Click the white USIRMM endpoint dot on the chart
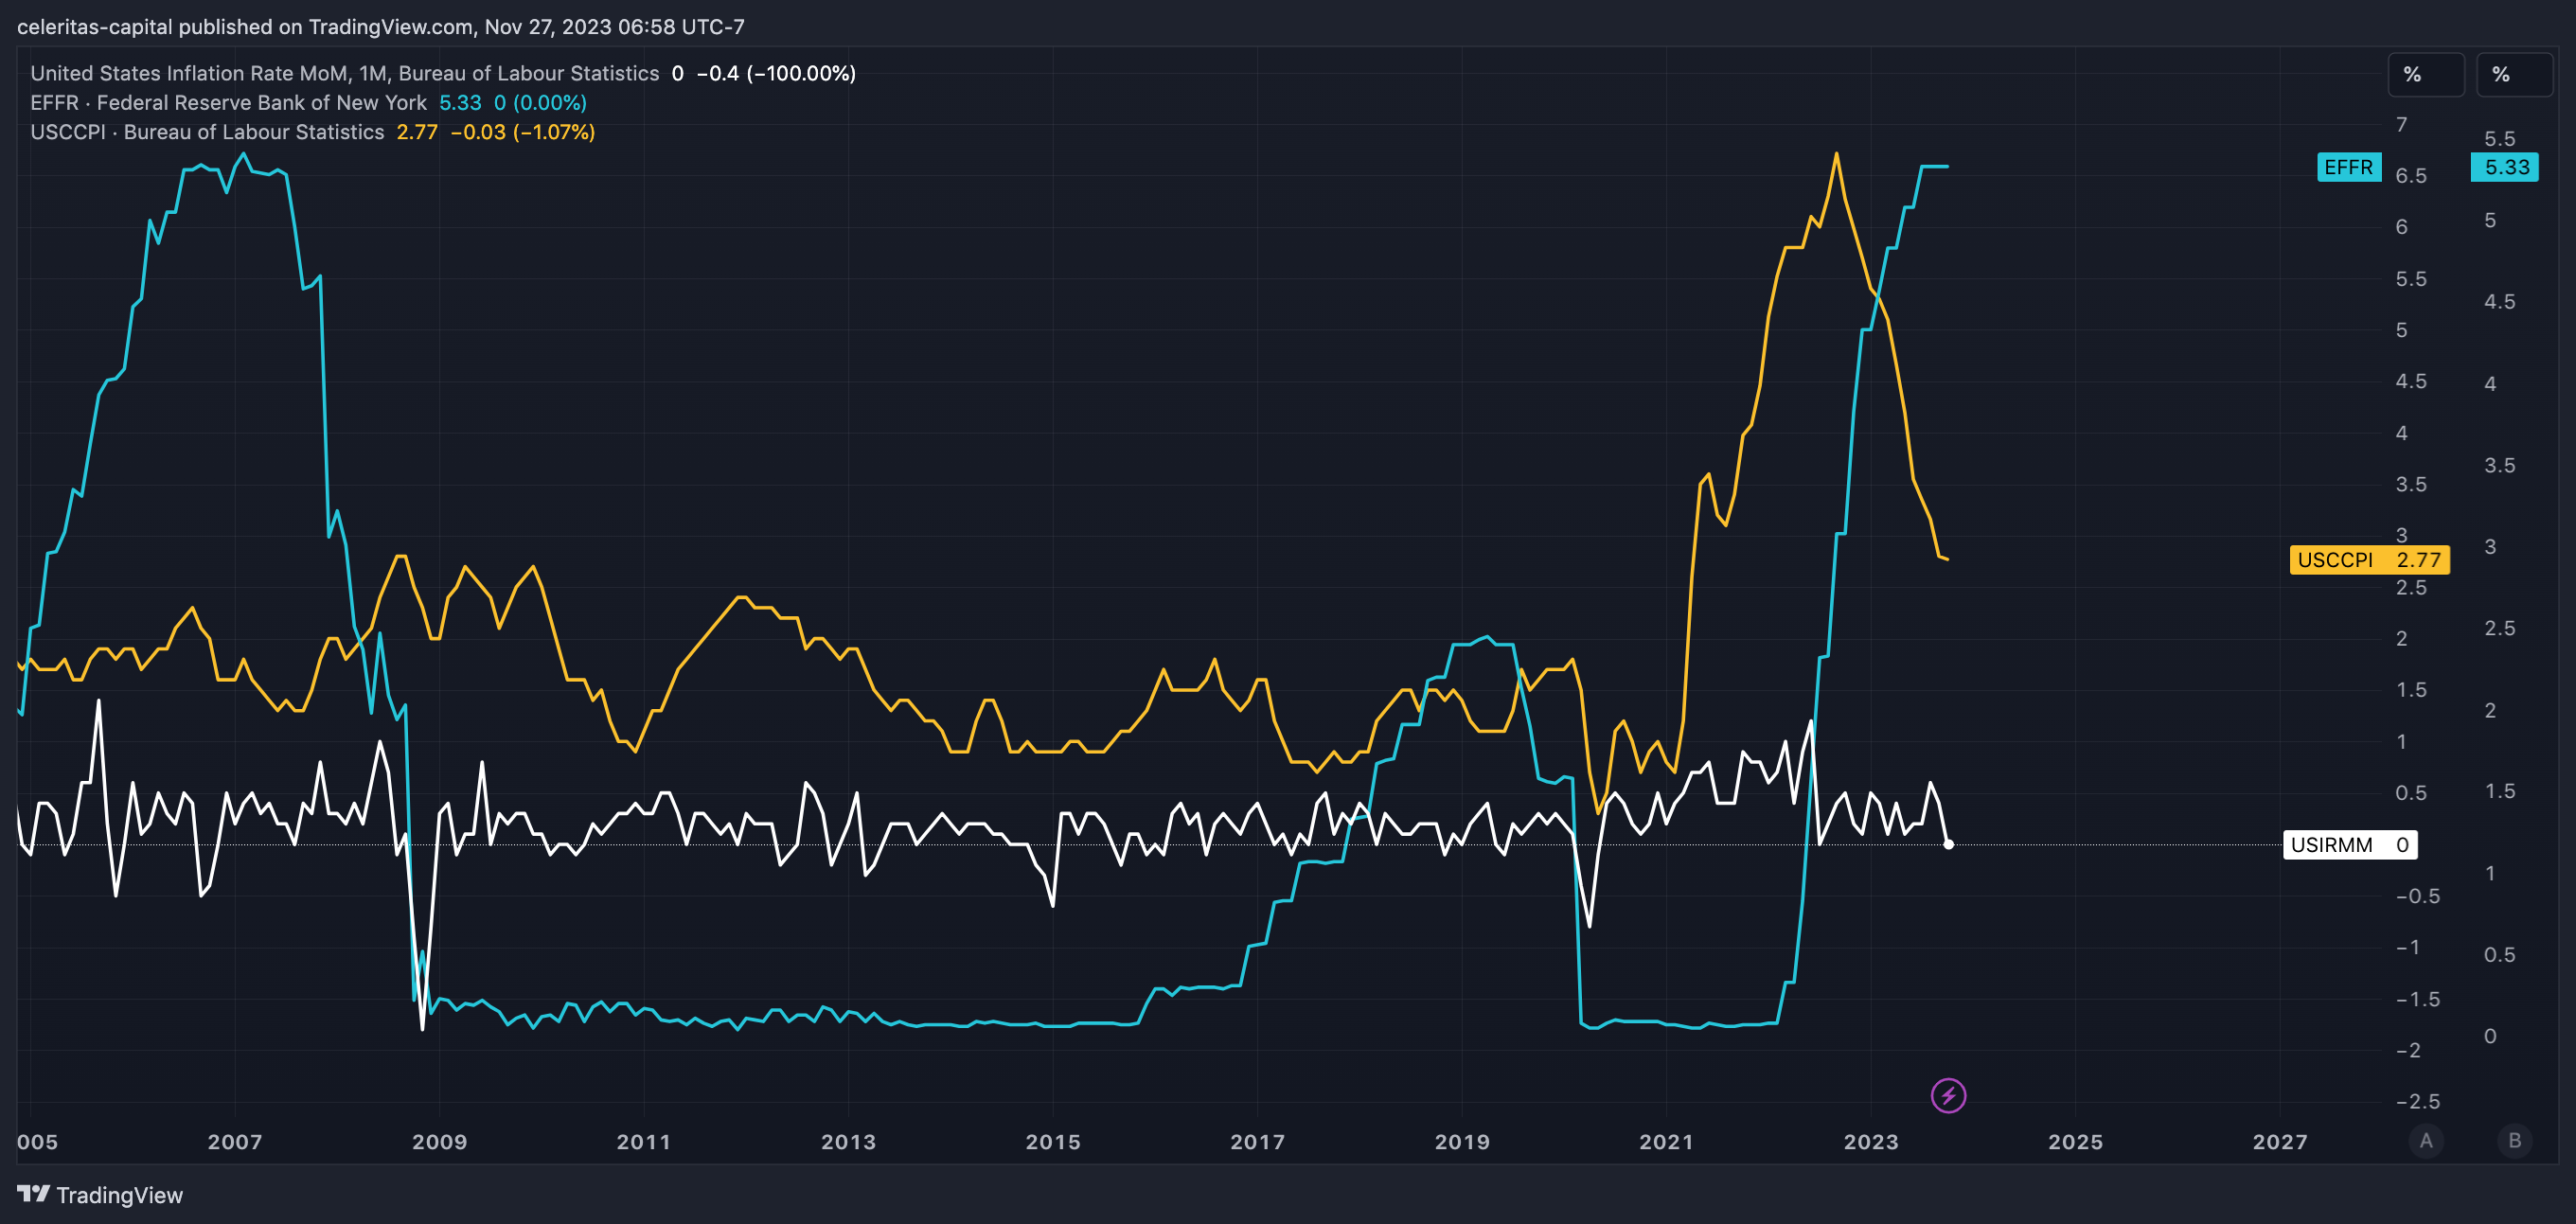This screenshot has width=2576, height=1224. [x=1948, y=844]
